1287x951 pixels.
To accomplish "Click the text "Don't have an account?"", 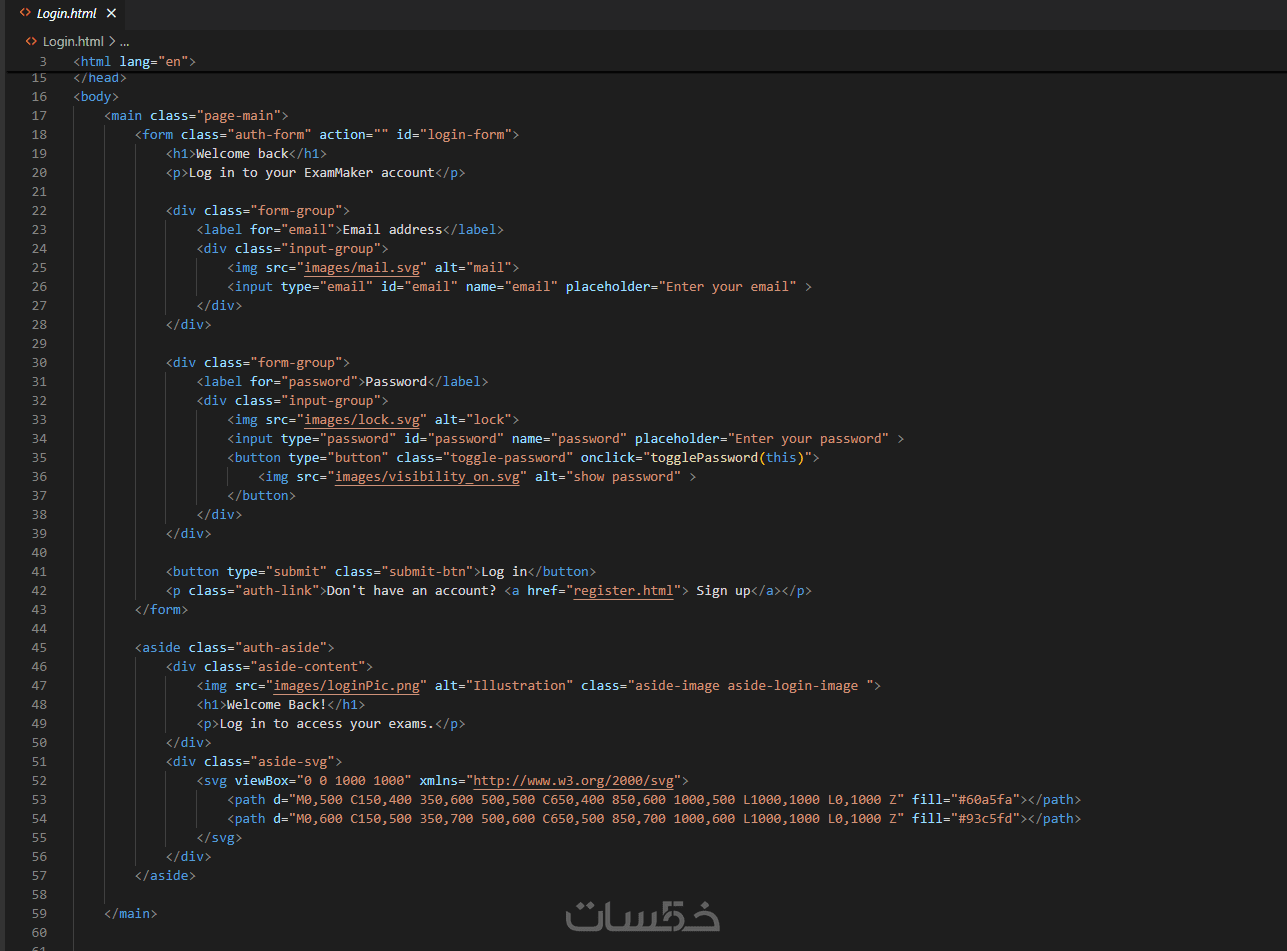I will (x=411, y=590).
